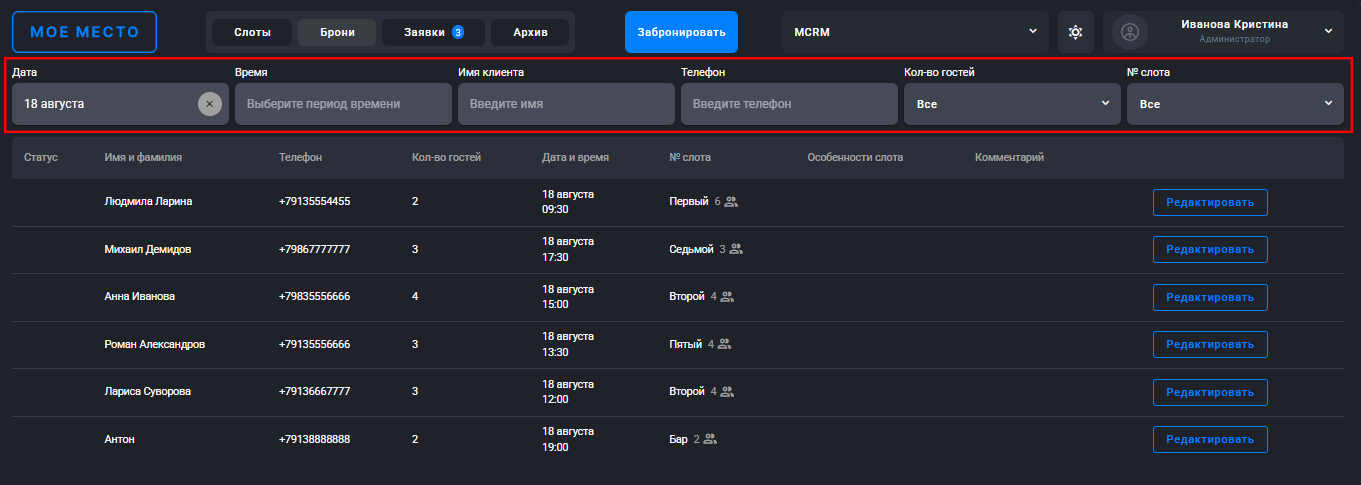Viewport: 1361px width, 485px height.
Task: Click the Забронировать button
Action: pyautogui.click(x=681, y=32)
